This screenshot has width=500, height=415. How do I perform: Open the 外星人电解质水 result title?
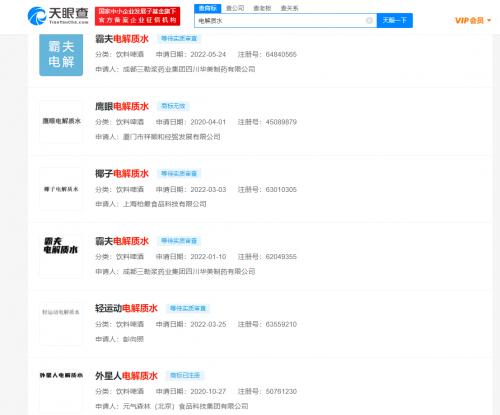(126, 376)
